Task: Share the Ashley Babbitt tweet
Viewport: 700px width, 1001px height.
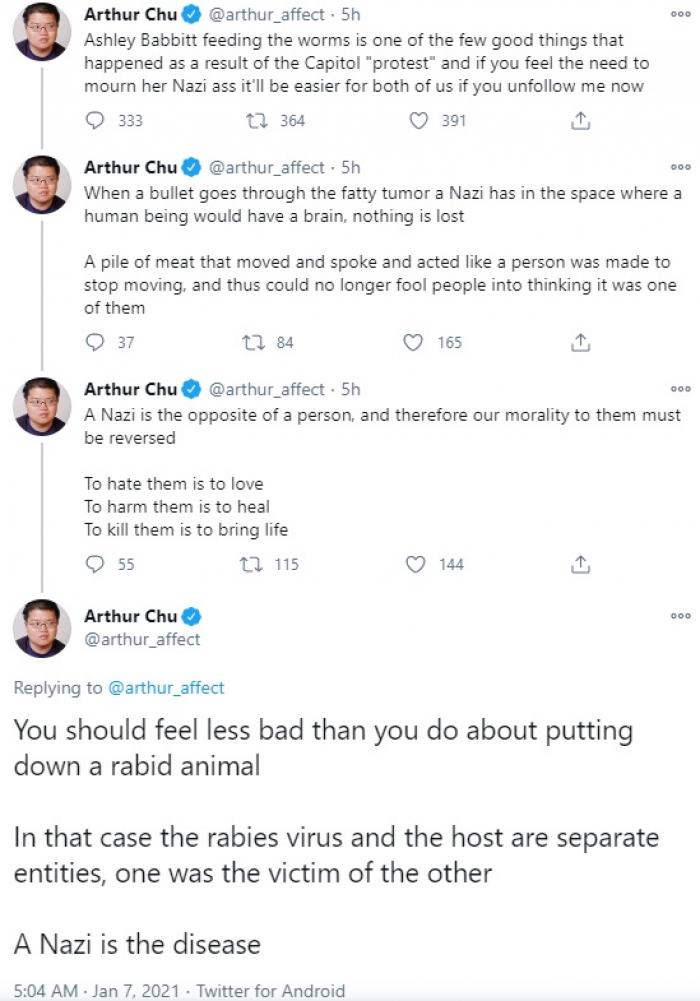Action: pyautogui.click(x=580, y=121)
